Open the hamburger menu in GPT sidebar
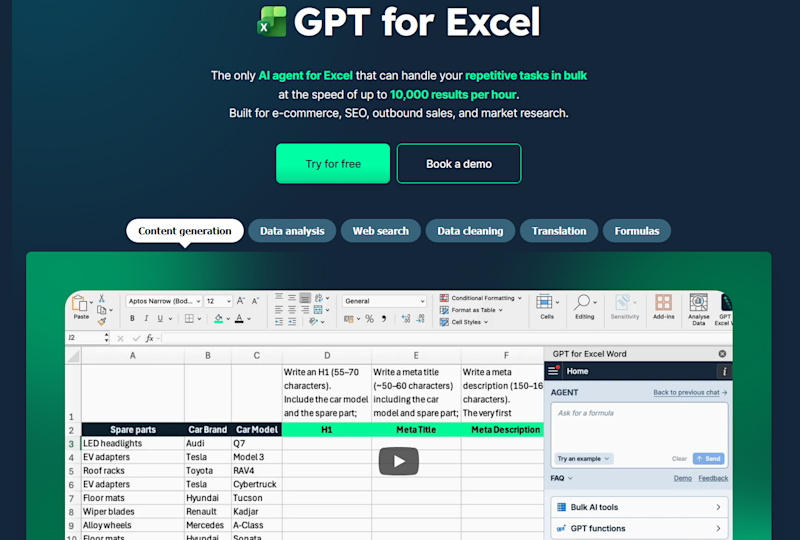The image size is (800, 540). coord(554,371)
